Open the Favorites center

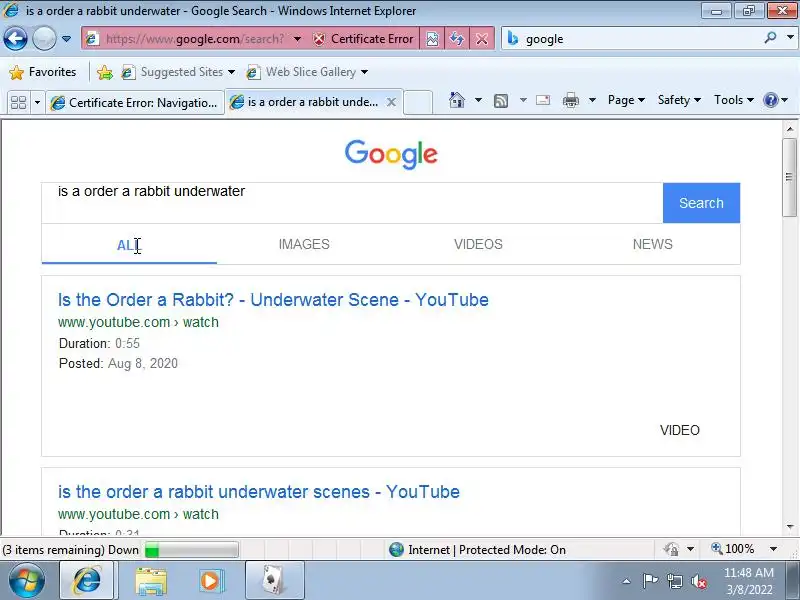click(x=43, y=72)
